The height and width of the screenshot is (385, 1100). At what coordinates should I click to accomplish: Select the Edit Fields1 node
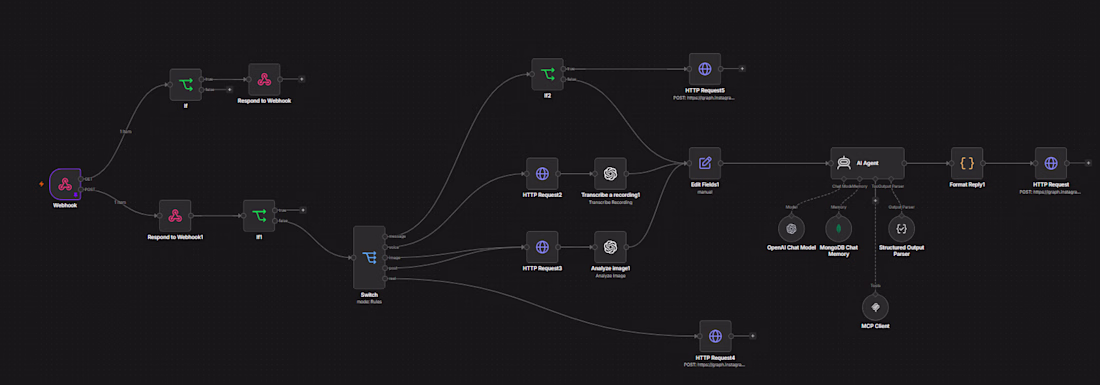[704, 163]
